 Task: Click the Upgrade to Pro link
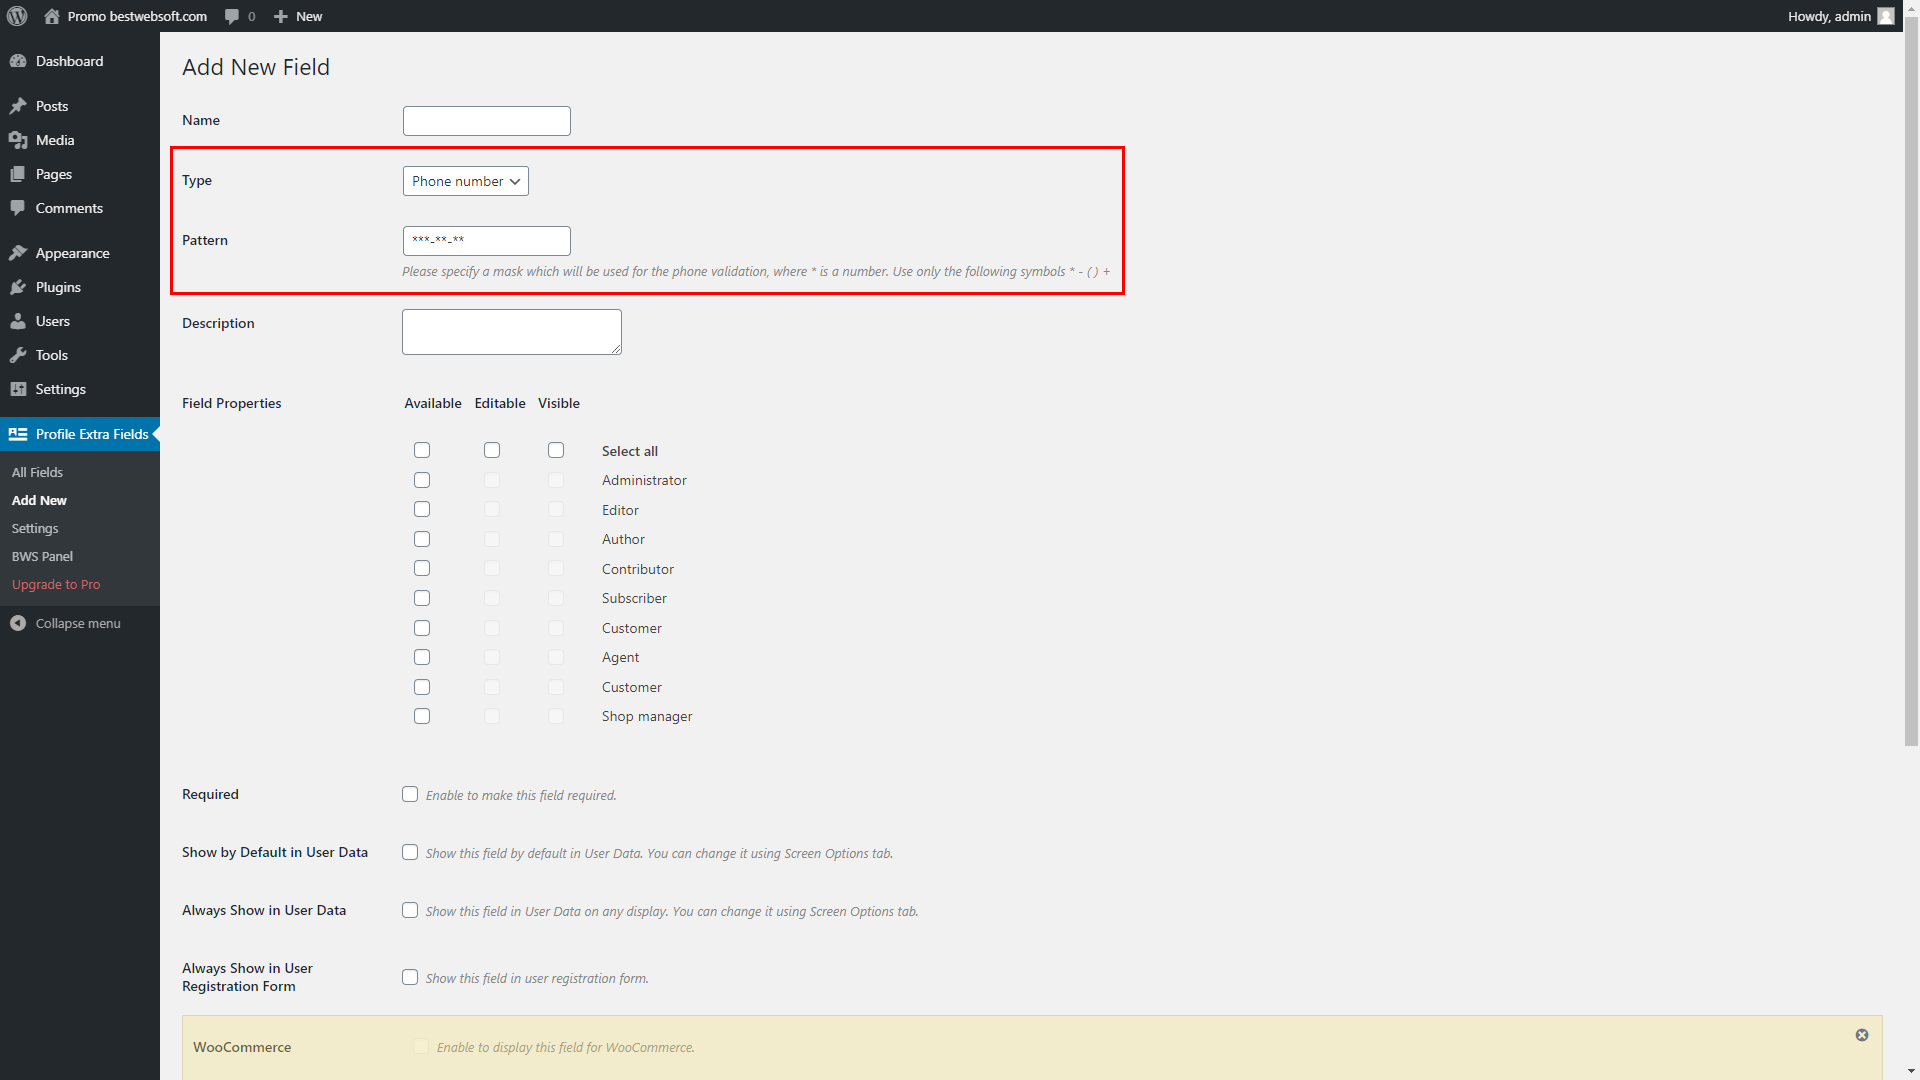56,584
